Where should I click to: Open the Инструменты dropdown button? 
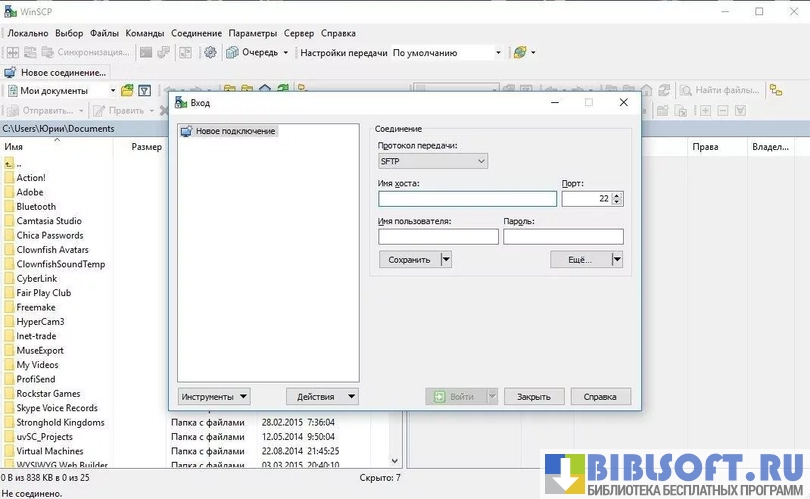pos(214,396)
